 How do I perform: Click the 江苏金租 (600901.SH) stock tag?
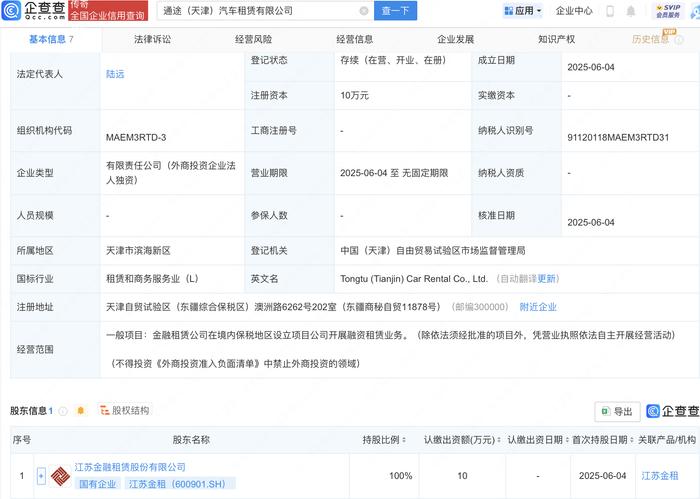pos(179,484)
